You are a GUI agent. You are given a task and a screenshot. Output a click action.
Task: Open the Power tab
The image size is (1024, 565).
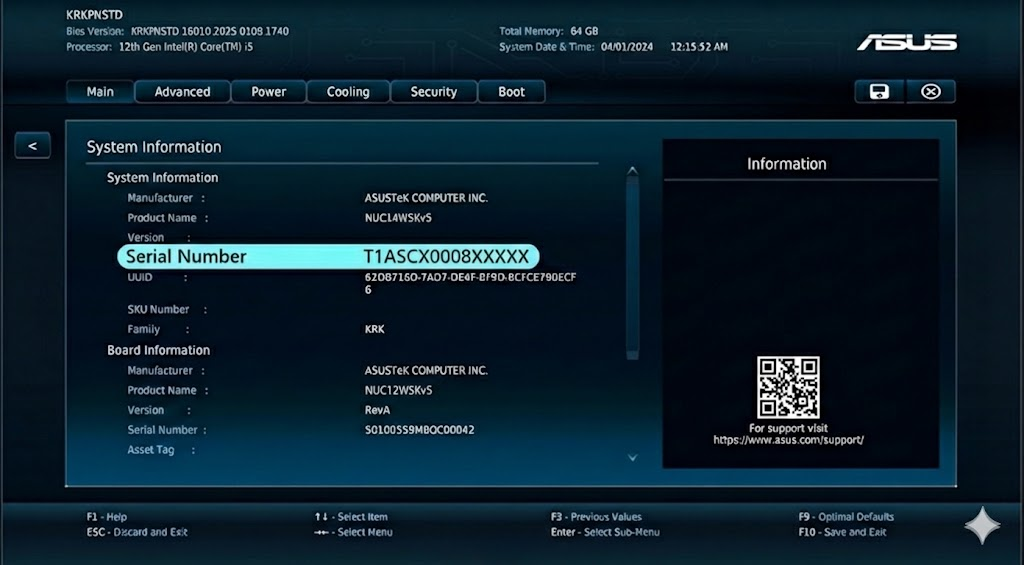(268, 92)
